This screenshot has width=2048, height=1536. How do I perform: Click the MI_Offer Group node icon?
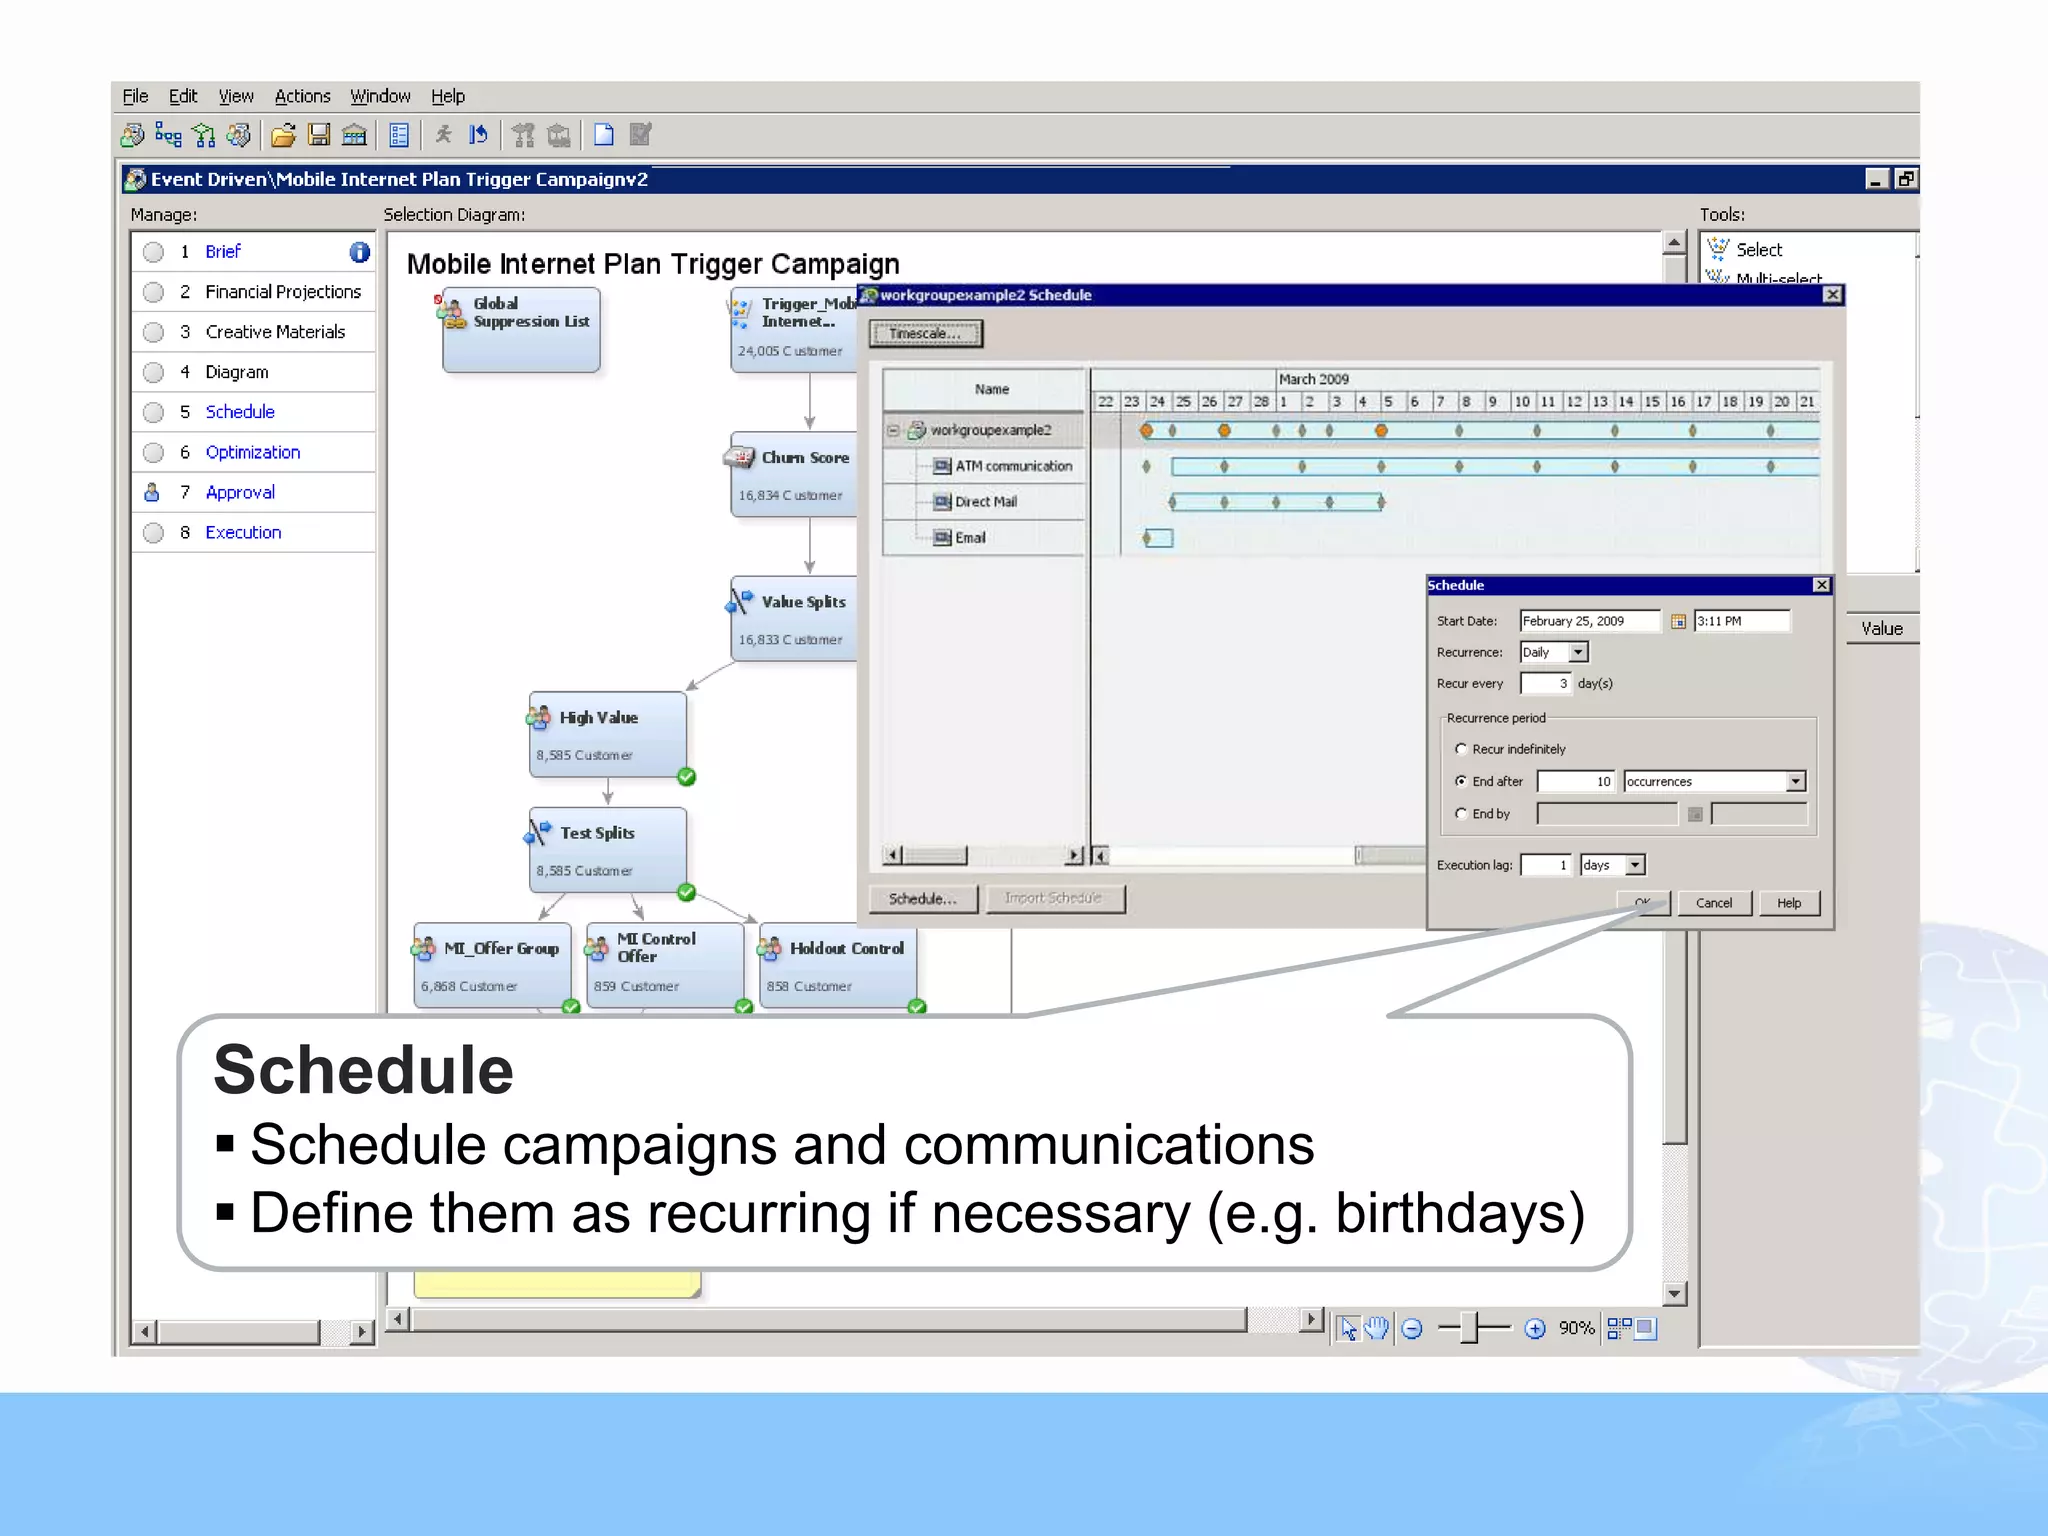423,948
